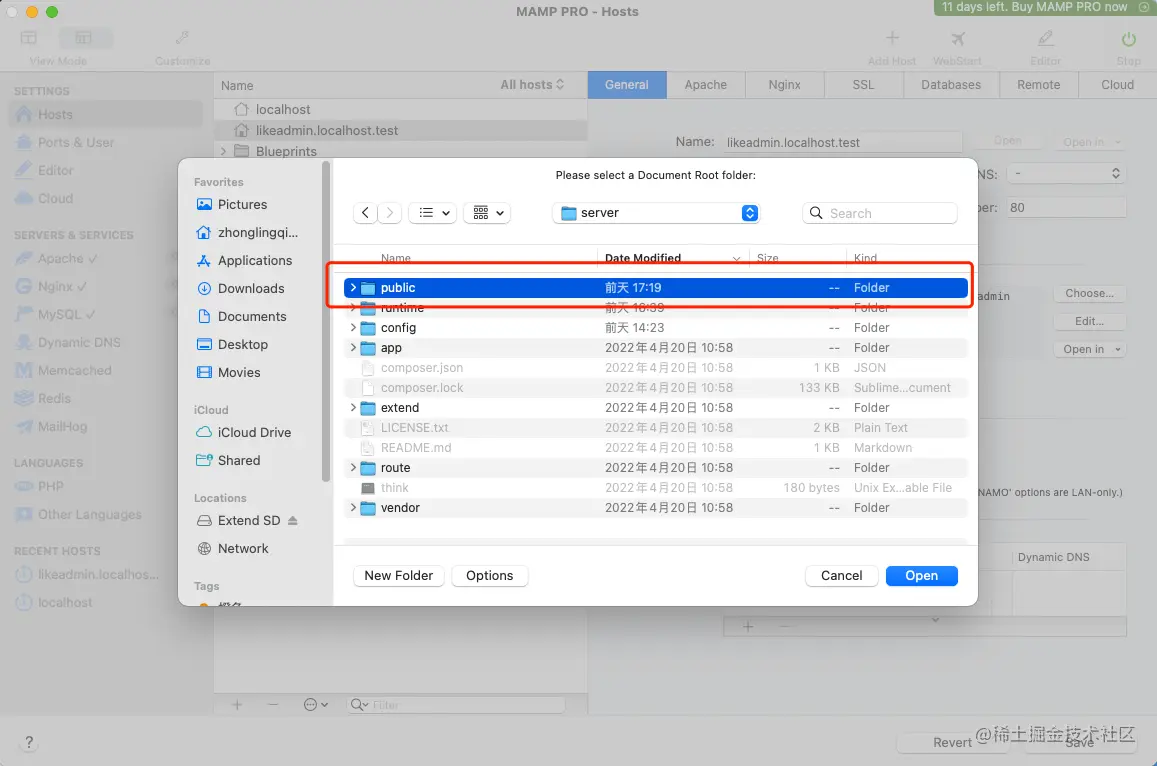The width and height of the screenshot is (1157, 766).
Task: Go back in file dialog
Action: coord(365,213)
